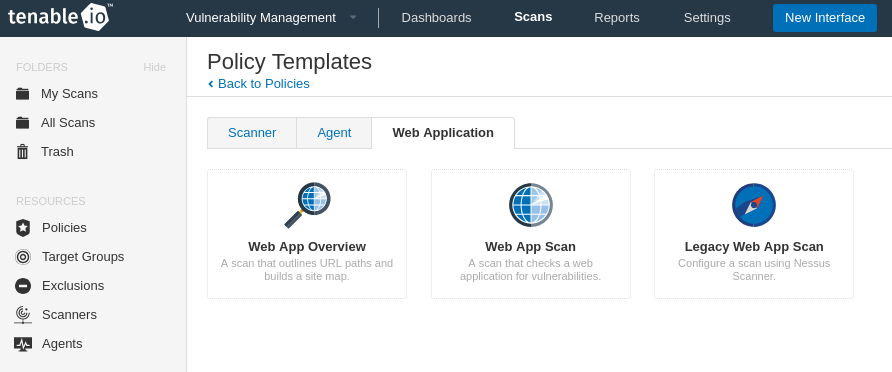Go to Reports in the top navigation
The image size is (892, 372).
pyautogui.click(x=617, y=18)
